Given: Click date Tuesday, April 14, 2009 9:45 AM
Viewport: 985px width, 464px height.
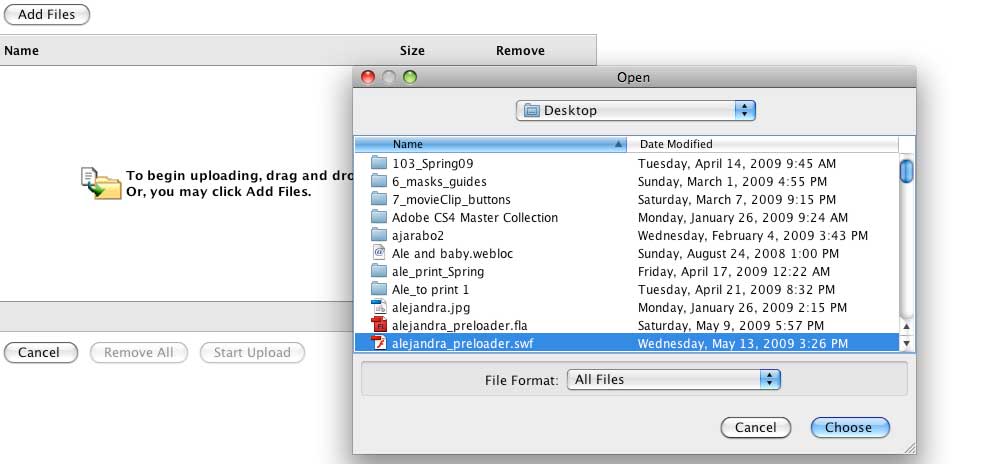Looking at the screenshot, I should click(737, 163).
